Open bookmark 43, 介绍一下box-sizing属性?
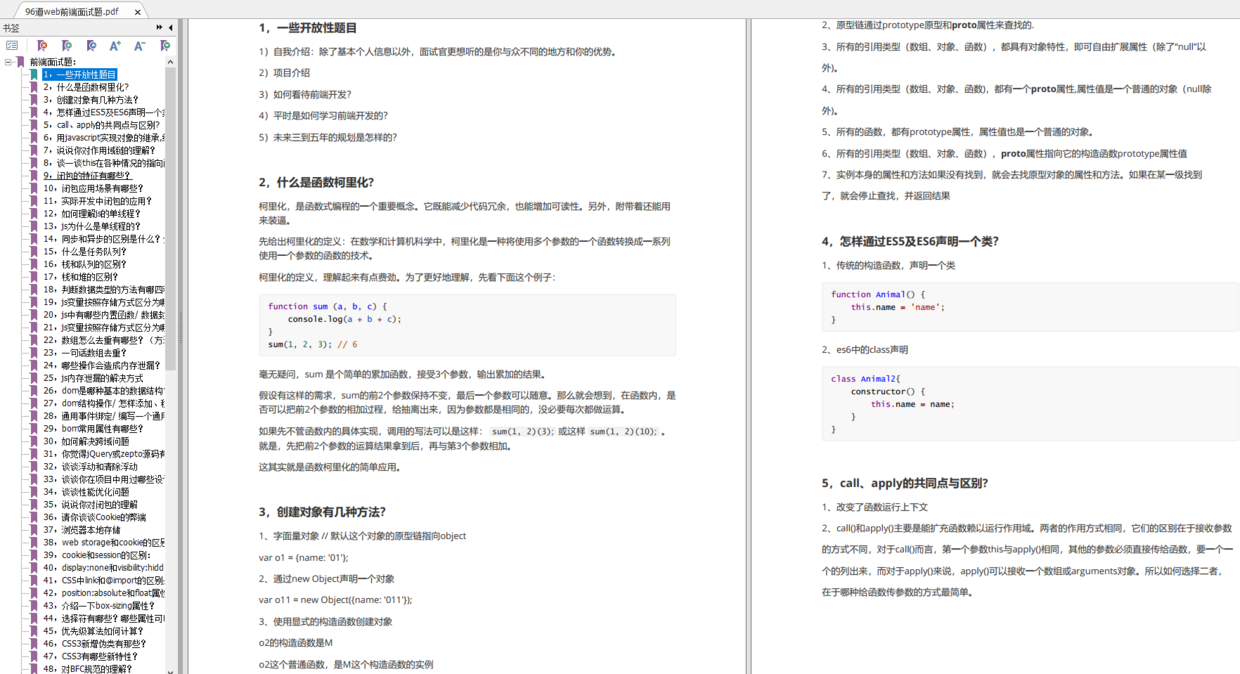1240x674 pixels. click(x=98, y=606)
